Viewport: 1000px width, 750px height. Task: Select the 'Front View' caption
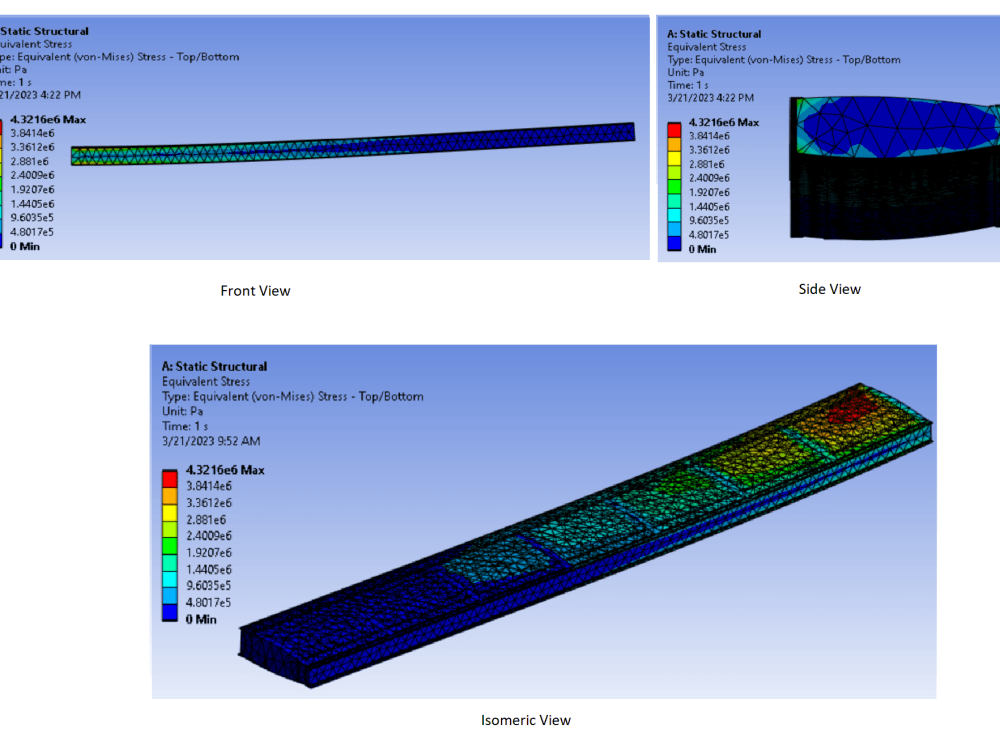[255, 291]
